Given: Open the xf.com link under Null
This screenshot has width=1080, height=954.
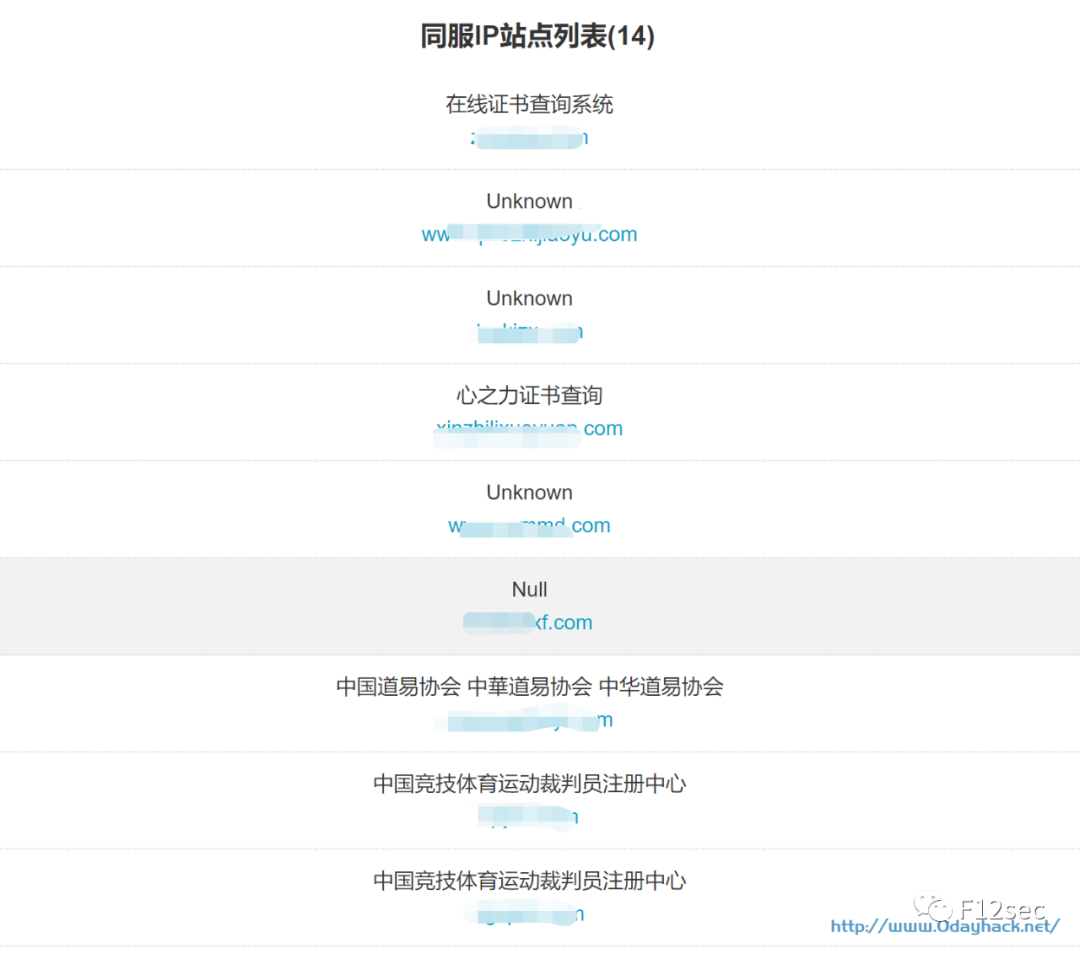Looking at the screenshot, I should (528, 623).
